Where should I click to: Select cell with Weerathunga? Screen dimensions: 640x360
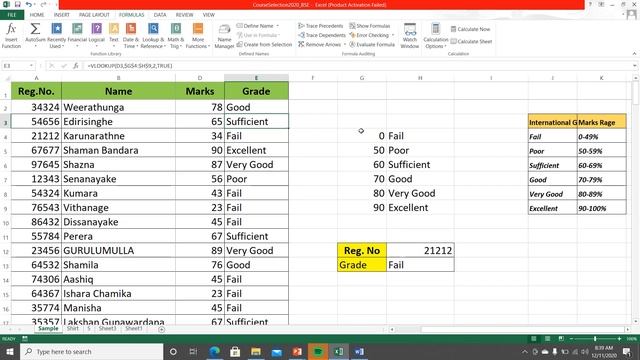[118, 107]
